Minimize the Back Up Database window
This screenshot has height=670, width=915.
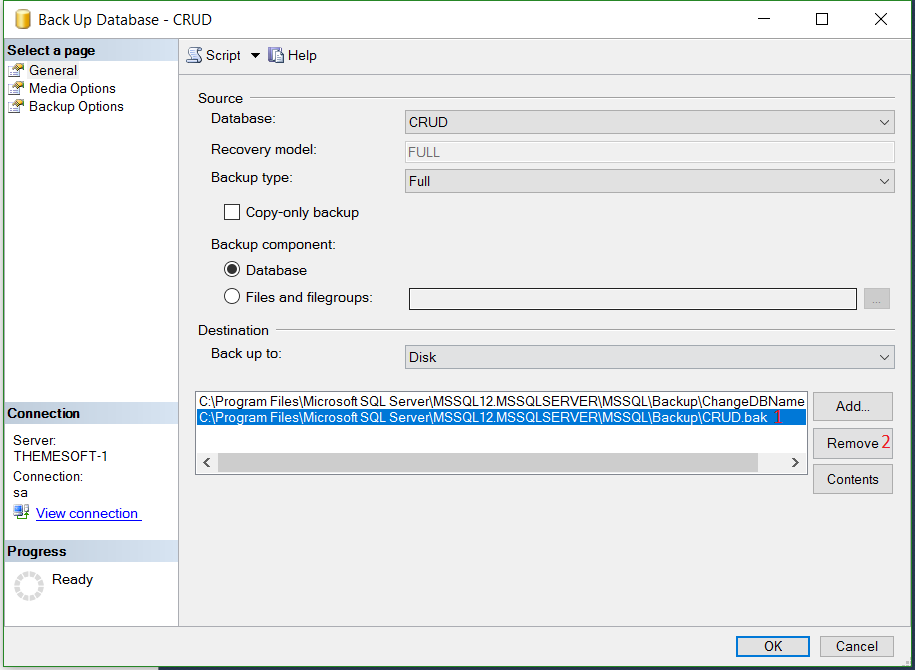tap(764, 19)
